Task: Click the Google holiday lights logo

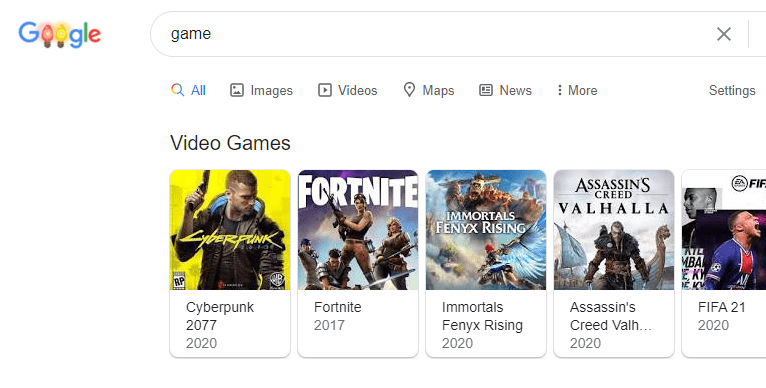Action: [60, 34]
